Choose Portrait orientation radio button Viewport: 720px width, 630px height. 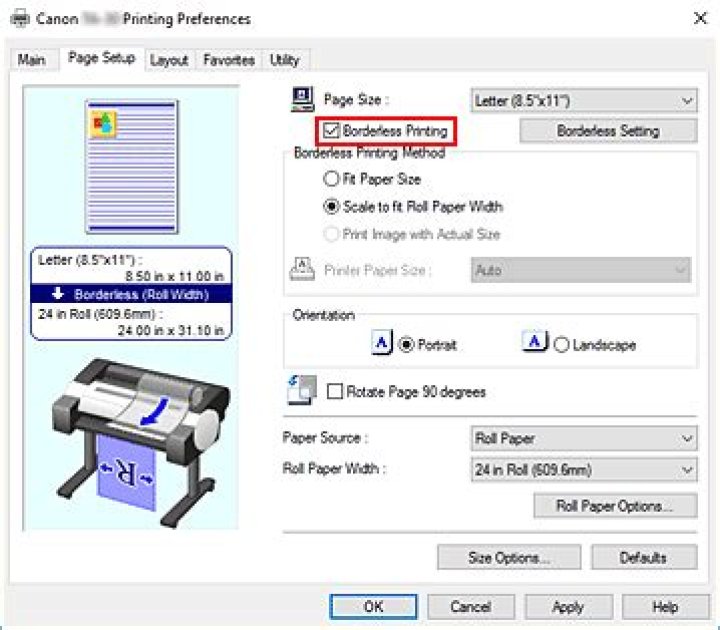tap(406, 344)
